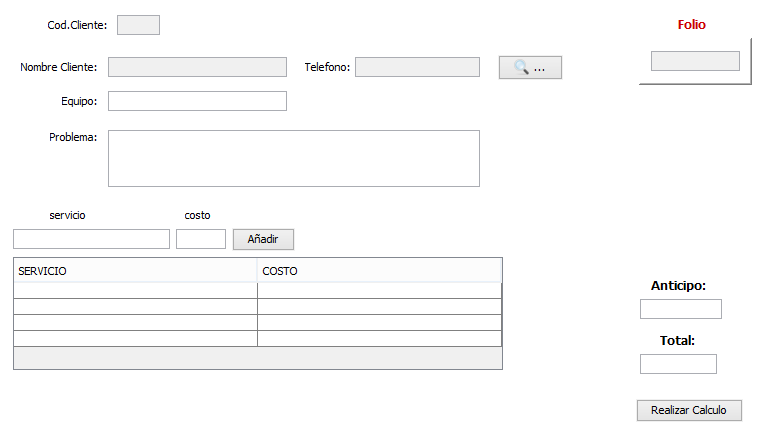Focus the Cod.Cliente field
768x432 pixels.
point(138,25)
